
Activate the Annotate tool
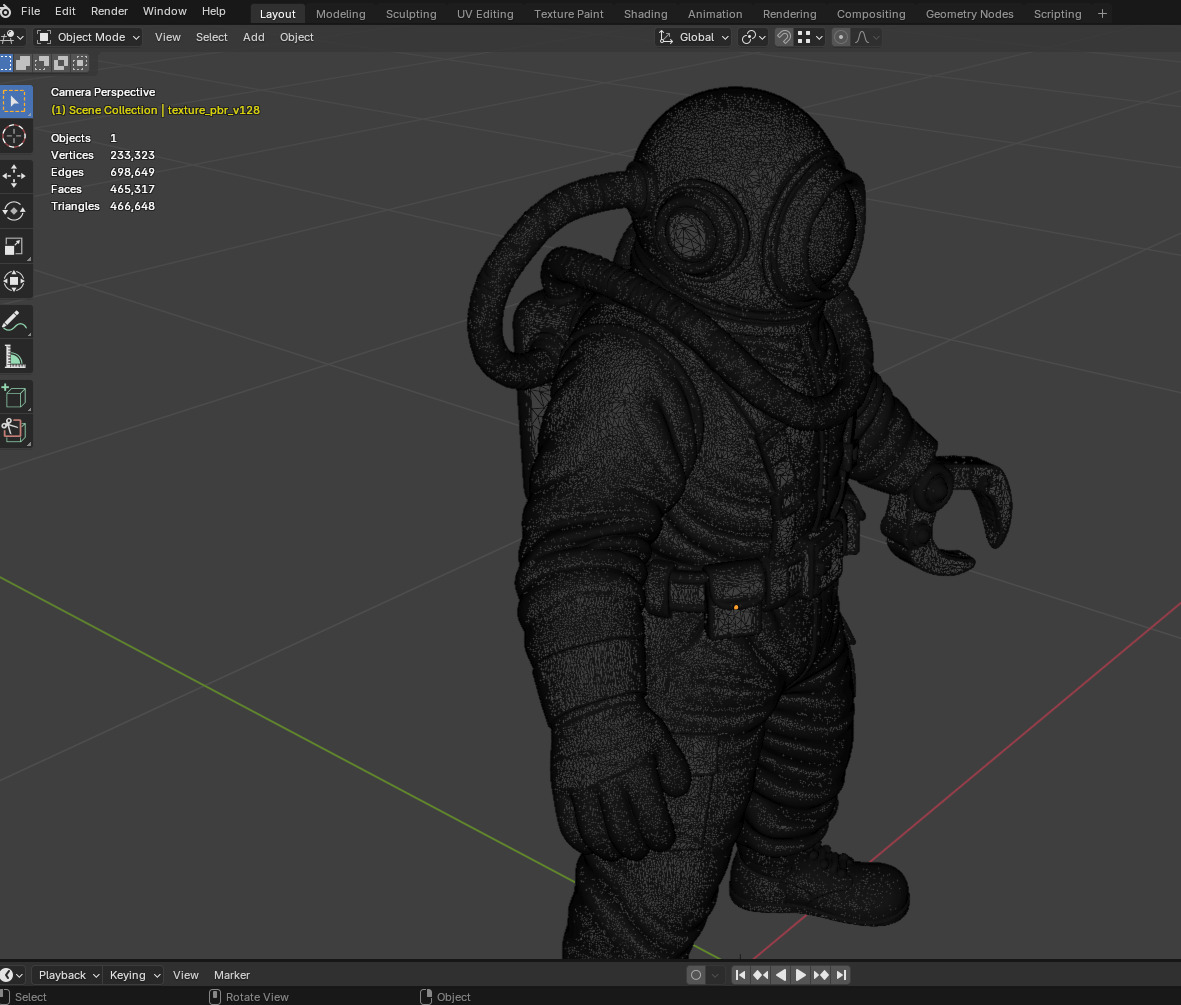click(x=15, y=322)
